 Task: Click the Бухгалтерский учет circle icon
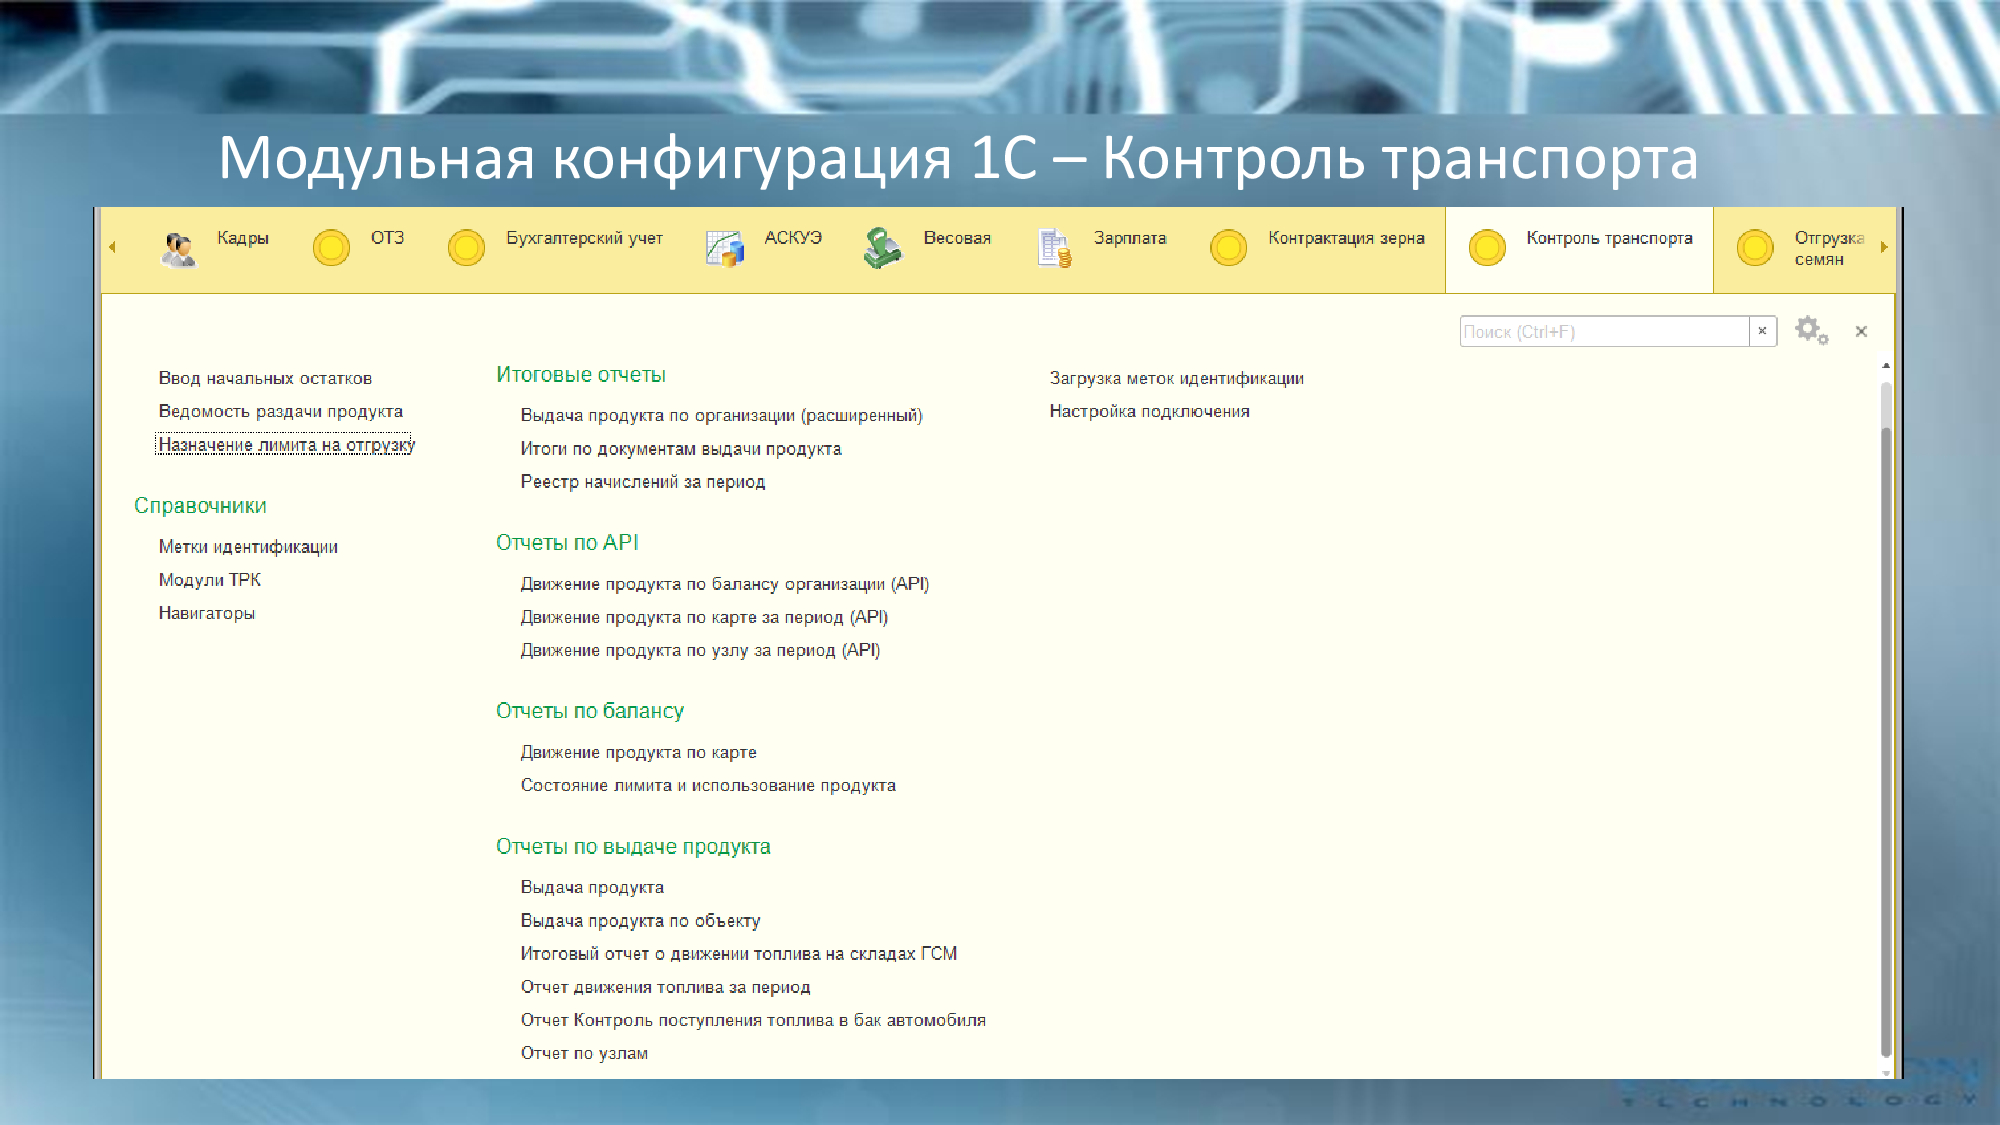point(466,247)
